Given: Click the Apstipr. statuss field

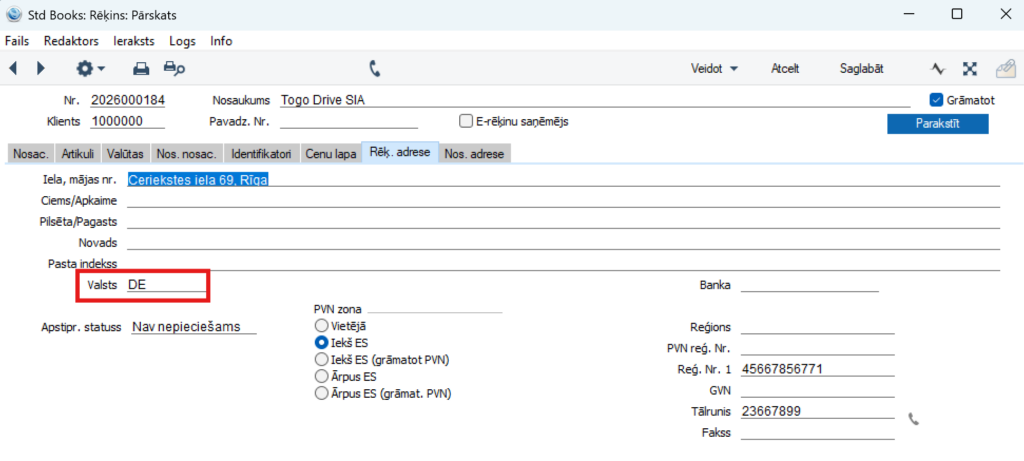Looking at the screenshot, I should point(194,327).
